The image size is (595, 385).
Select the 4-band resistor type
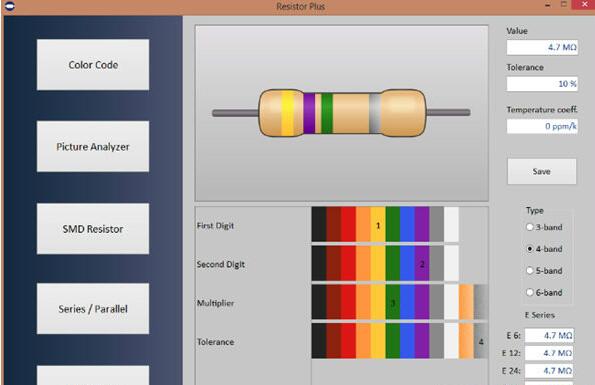pos(530,249)
